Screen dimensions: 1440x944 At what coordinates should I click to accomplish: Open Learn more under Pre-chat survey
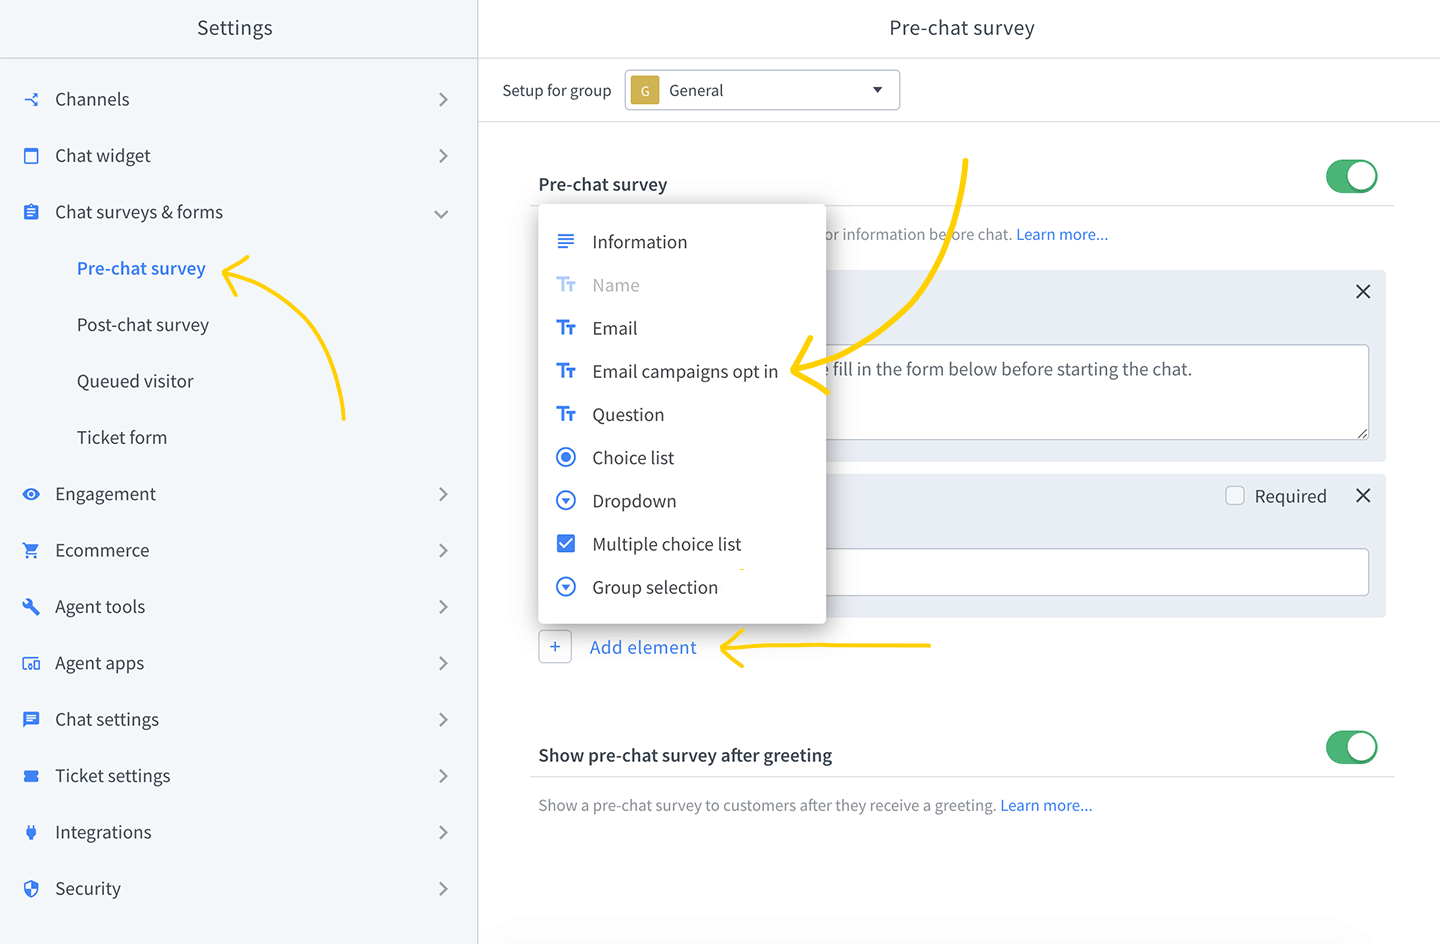point(1062,234)
